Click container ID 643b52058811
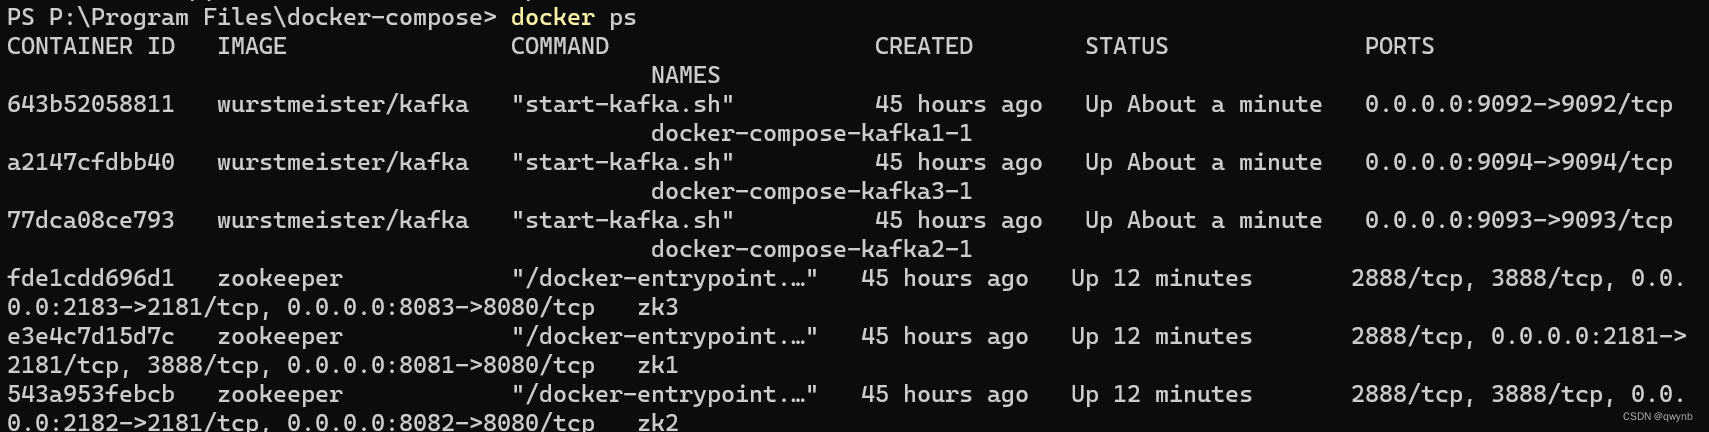 tap(91, 104)
